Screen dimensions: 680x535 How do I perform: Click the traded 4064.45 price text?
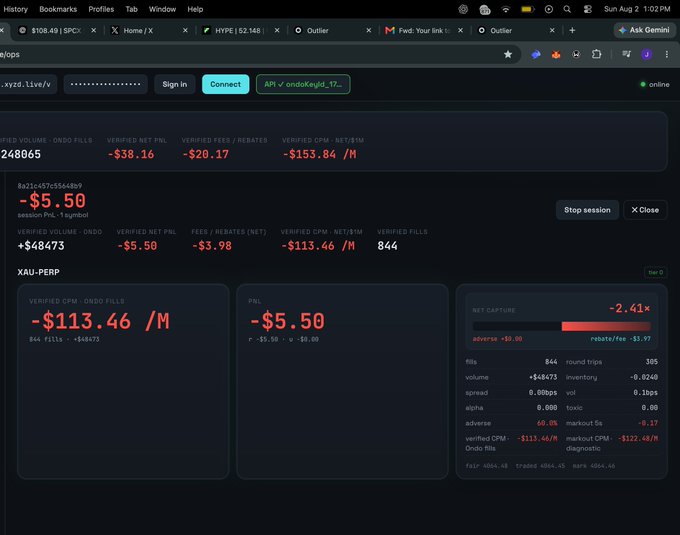point(540,466)
